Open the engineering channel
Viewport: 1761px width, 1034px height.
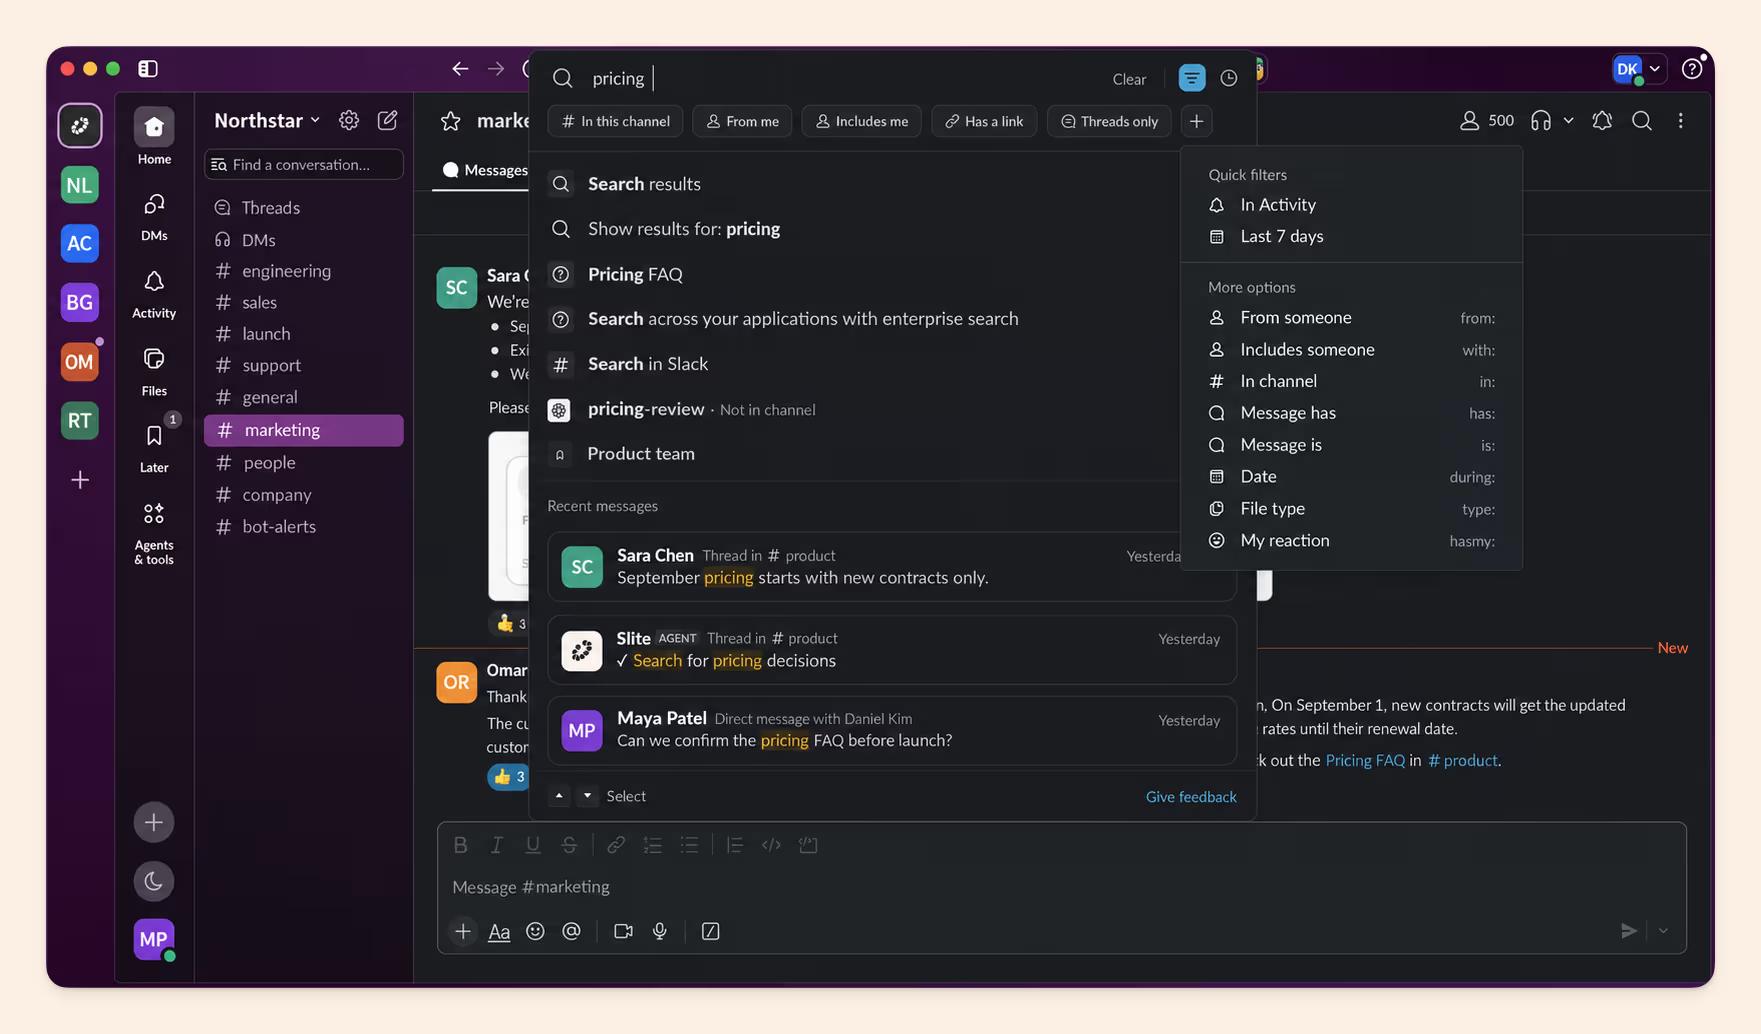point(304,271)
